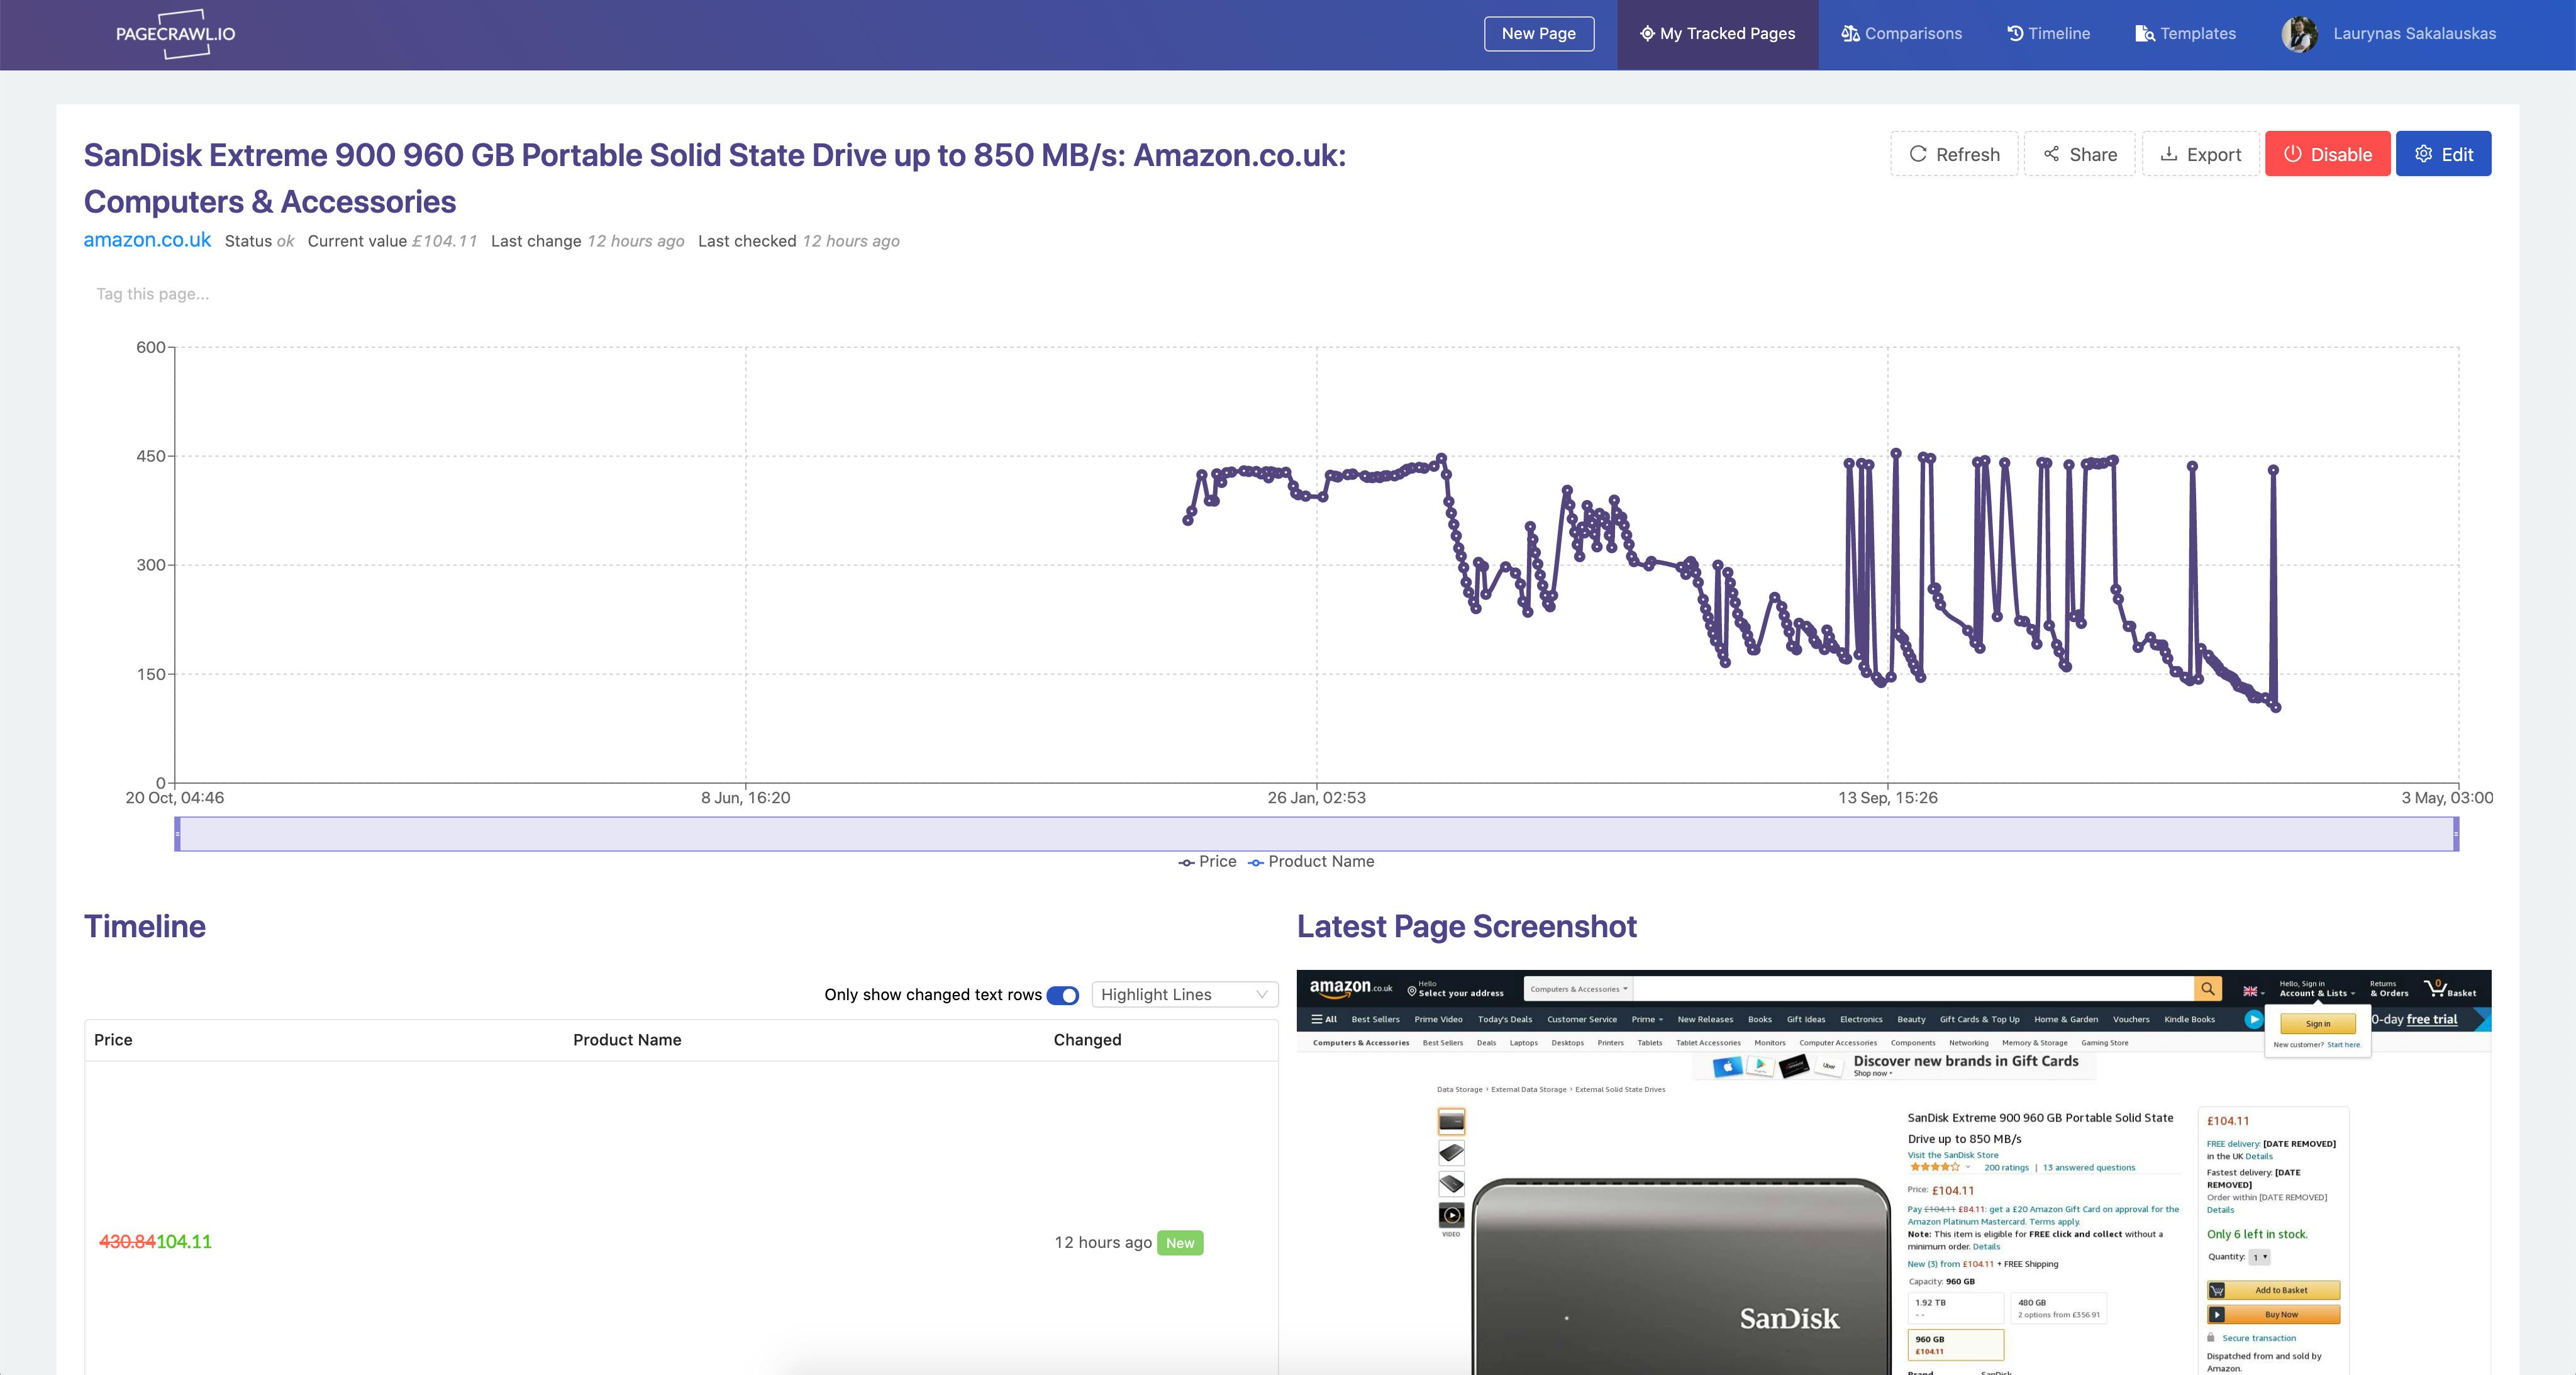This screenshot has width=2576, height=1375.
Task: Click the green New badge
Action: click(1180, 1243)
